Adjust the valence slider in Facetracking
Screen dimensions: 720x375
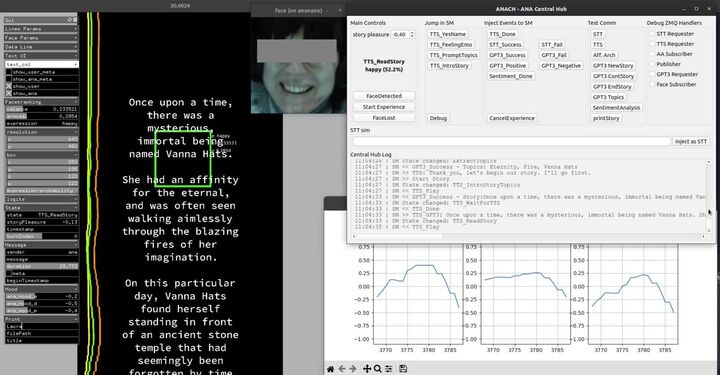click(41, 109)
